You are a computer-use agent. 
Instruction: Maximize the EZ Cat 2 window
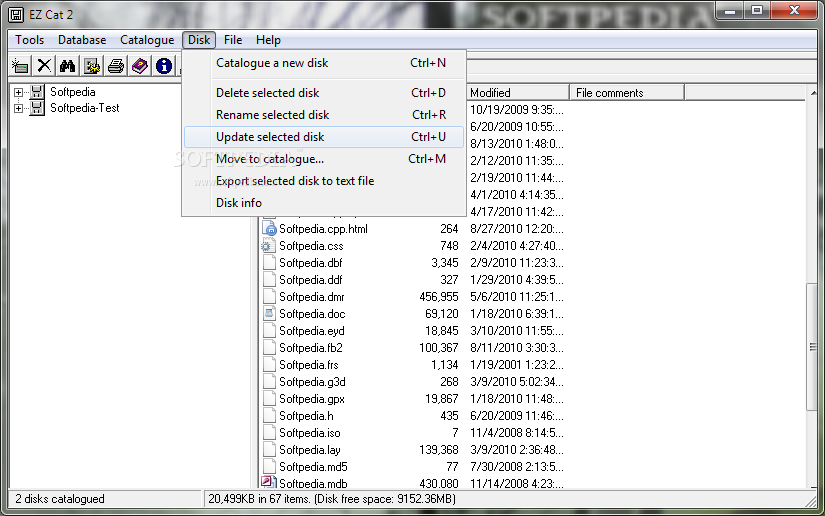(757, 10)
